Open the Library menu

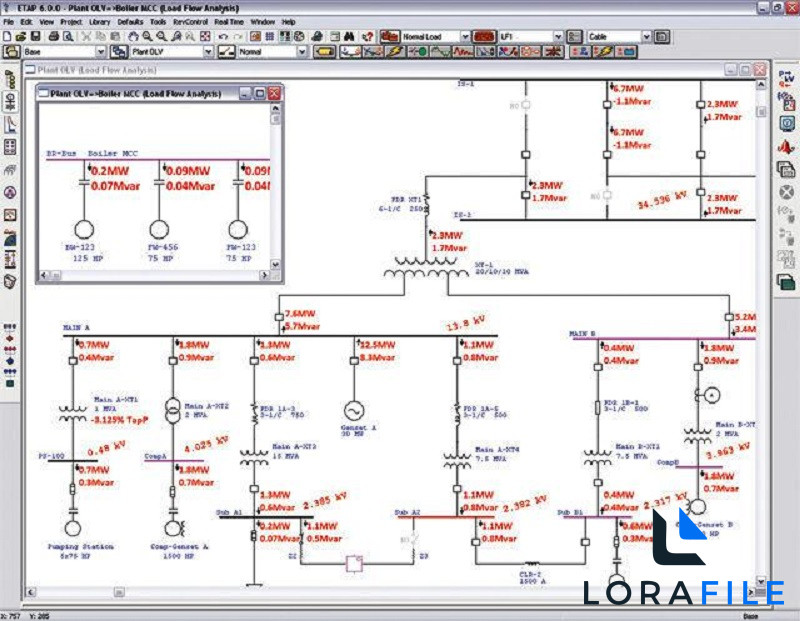point(99,22)
